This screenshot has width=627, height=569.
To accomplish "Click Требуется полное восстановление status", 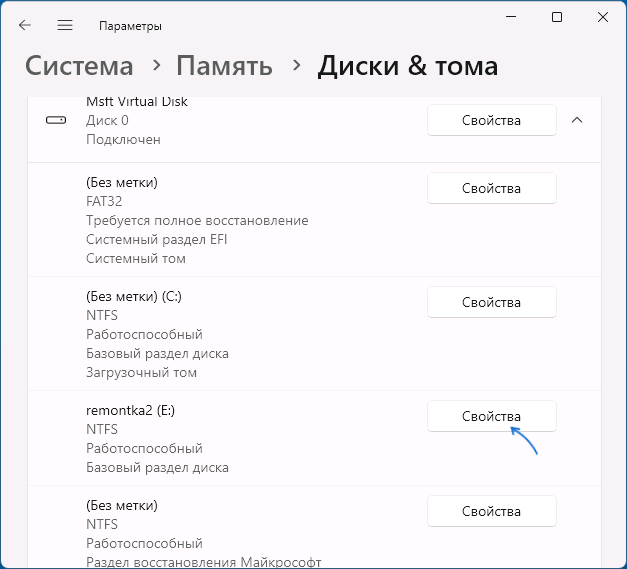I will (197, 220).
